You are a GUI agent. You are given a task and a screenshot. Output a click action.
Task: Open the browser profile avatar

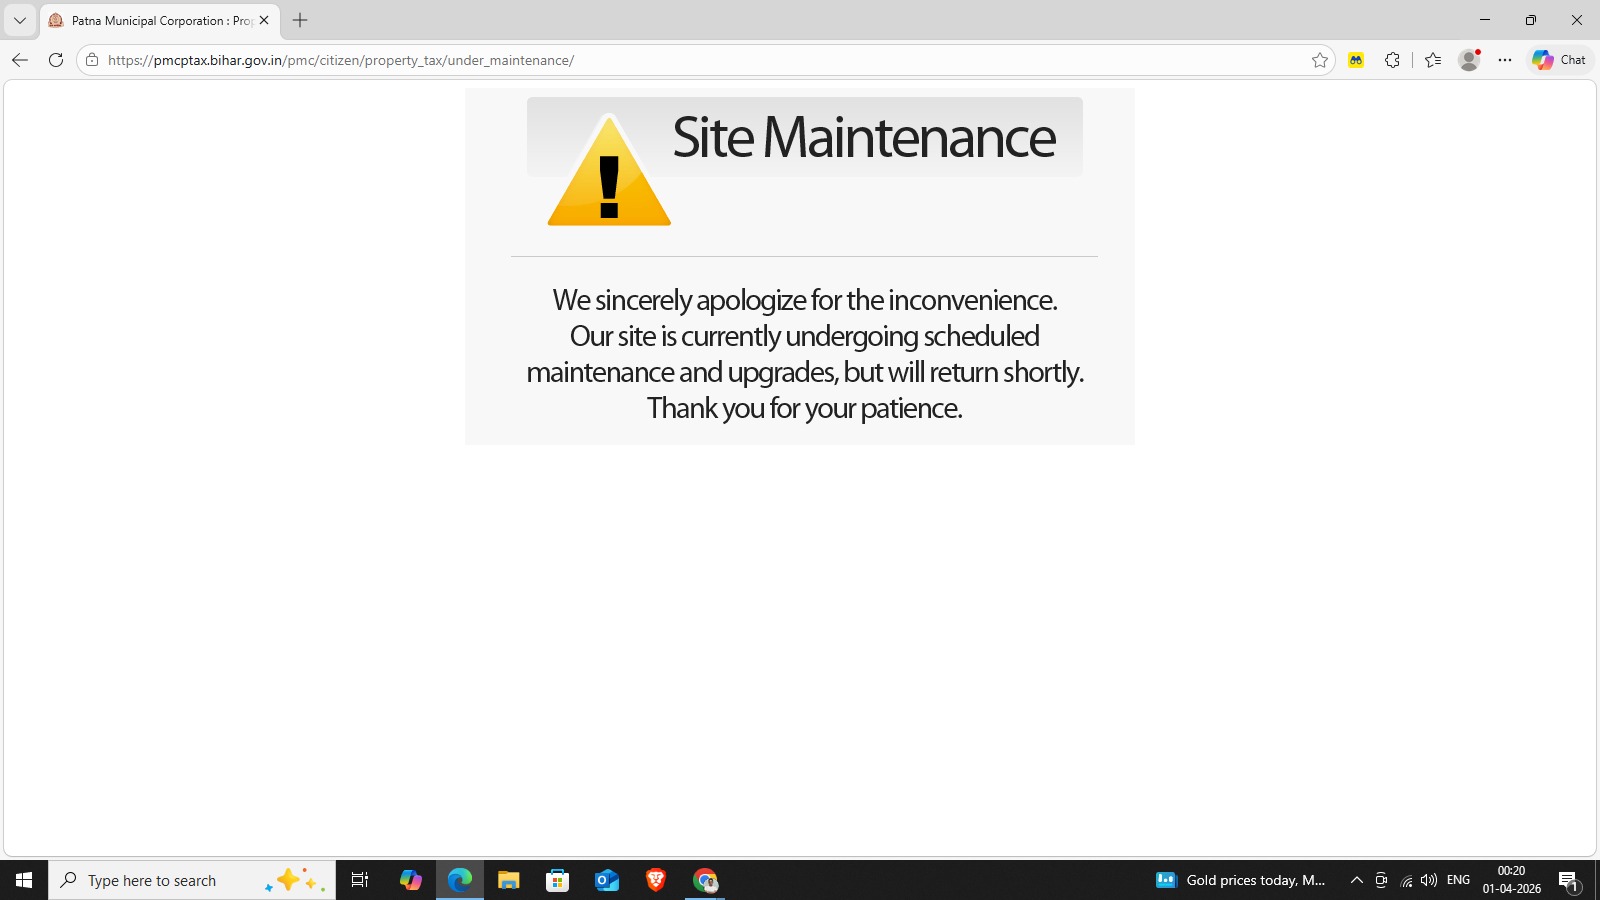point(1469,60)
